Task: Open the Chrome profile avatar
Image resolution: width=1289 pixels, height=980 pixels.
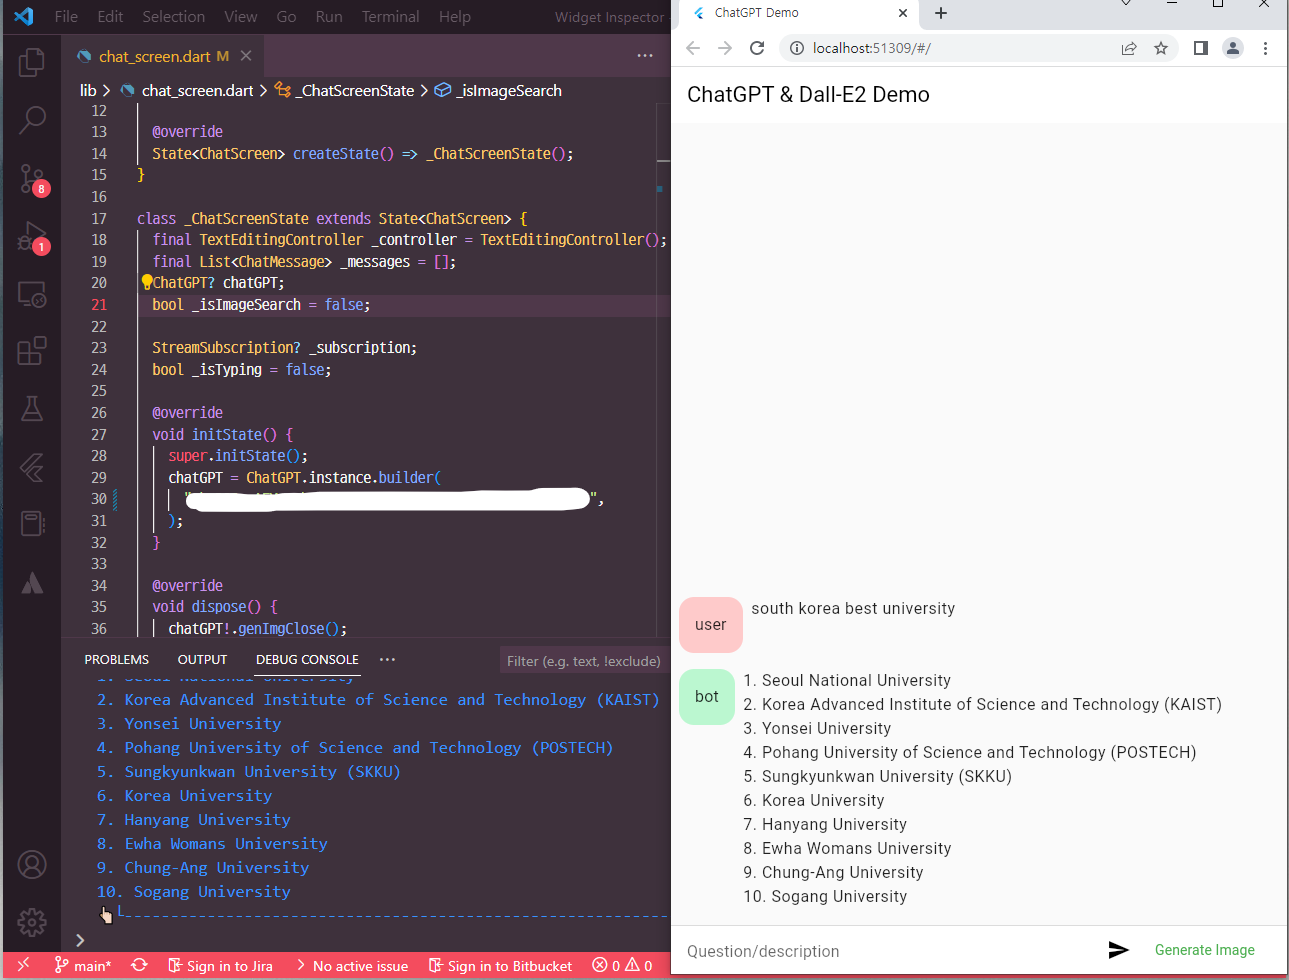Action: point(1233,48)
